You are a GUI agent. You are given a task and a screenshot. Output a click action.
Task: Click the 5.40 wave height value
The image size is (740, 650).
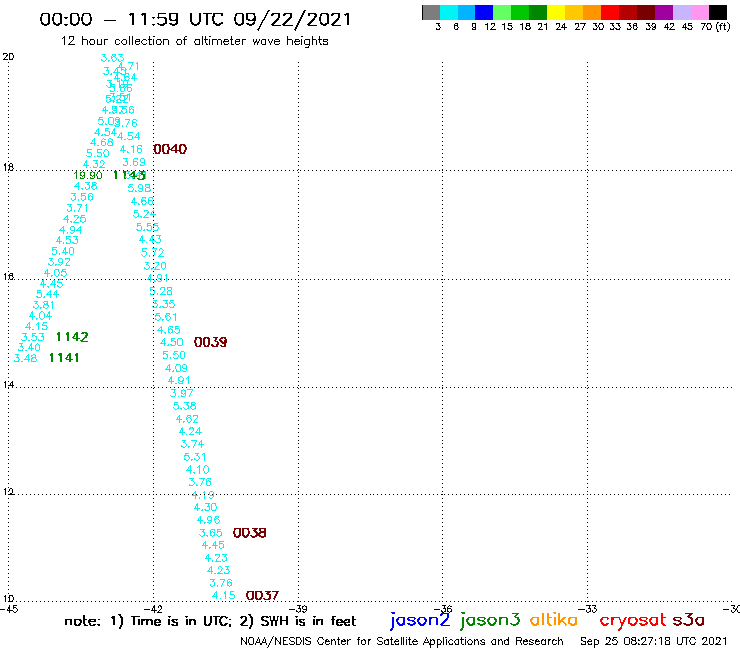click(x=63, y=251)
